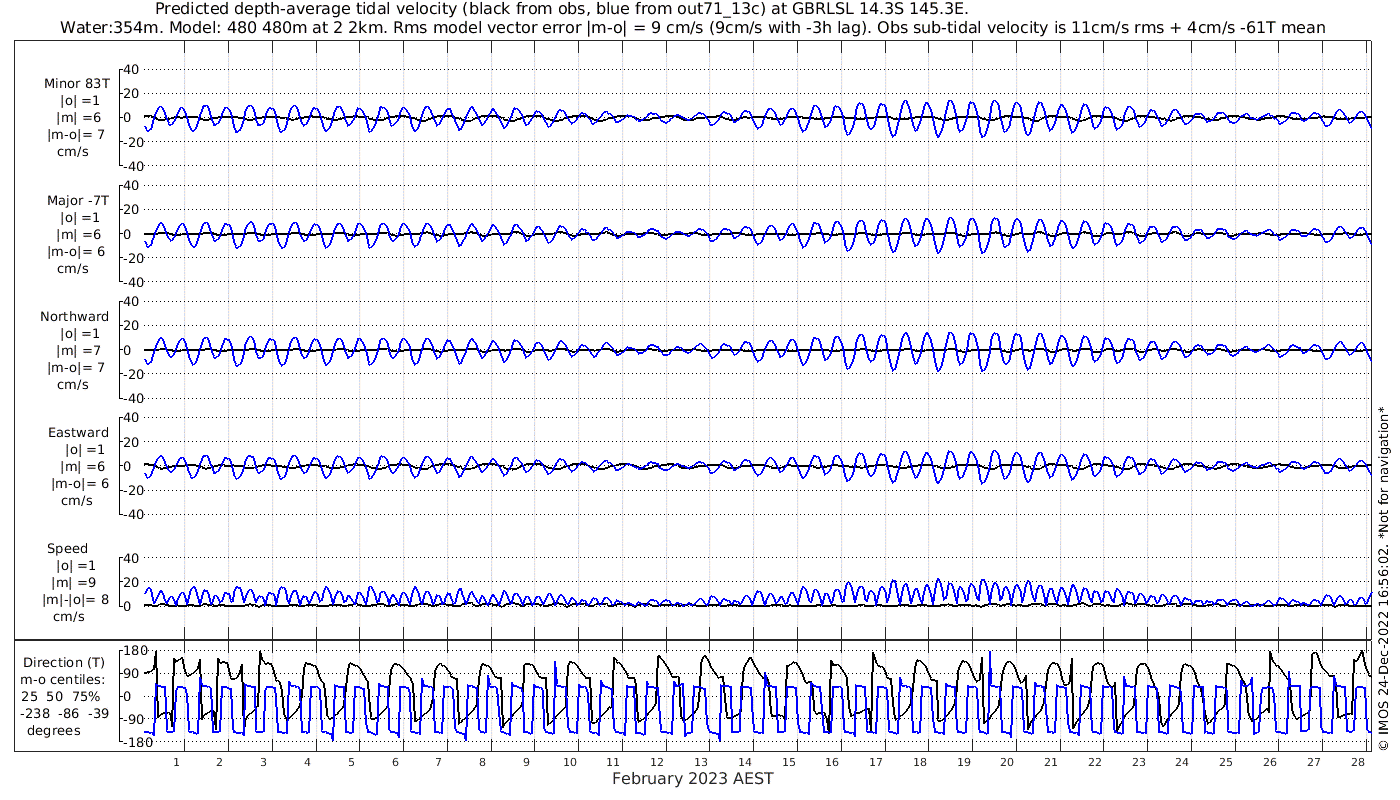Click day '25' on the date axis
Viewport: 1400px width, 800px height.
tap(1226, 762)
